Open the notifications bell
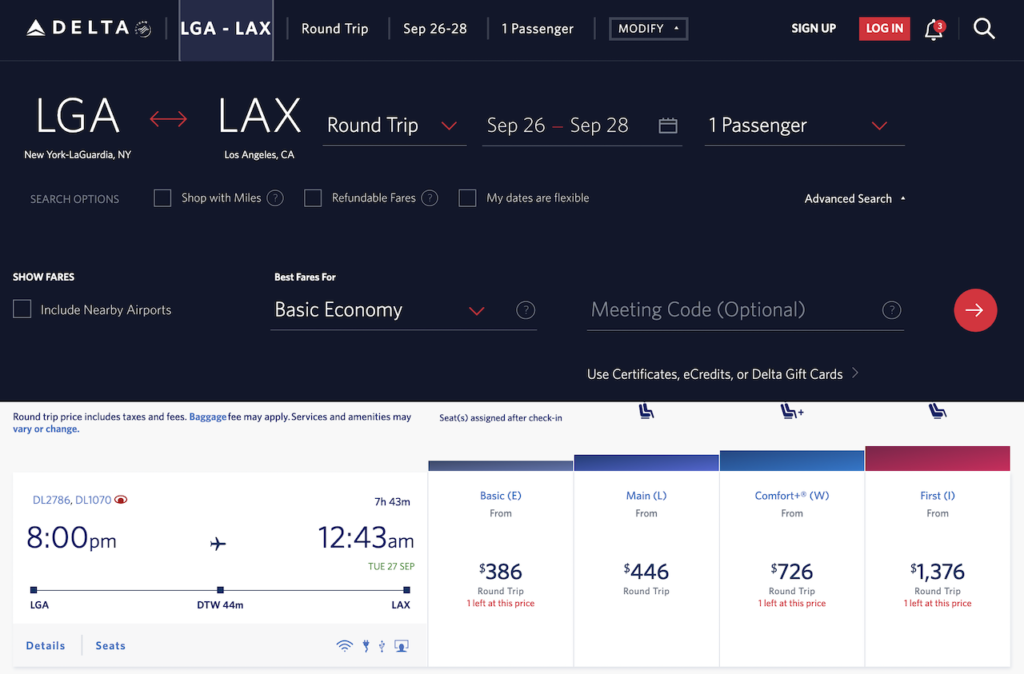Image resolution: width=1024 pixels, height=674 pixels. [x=934, y=29]
